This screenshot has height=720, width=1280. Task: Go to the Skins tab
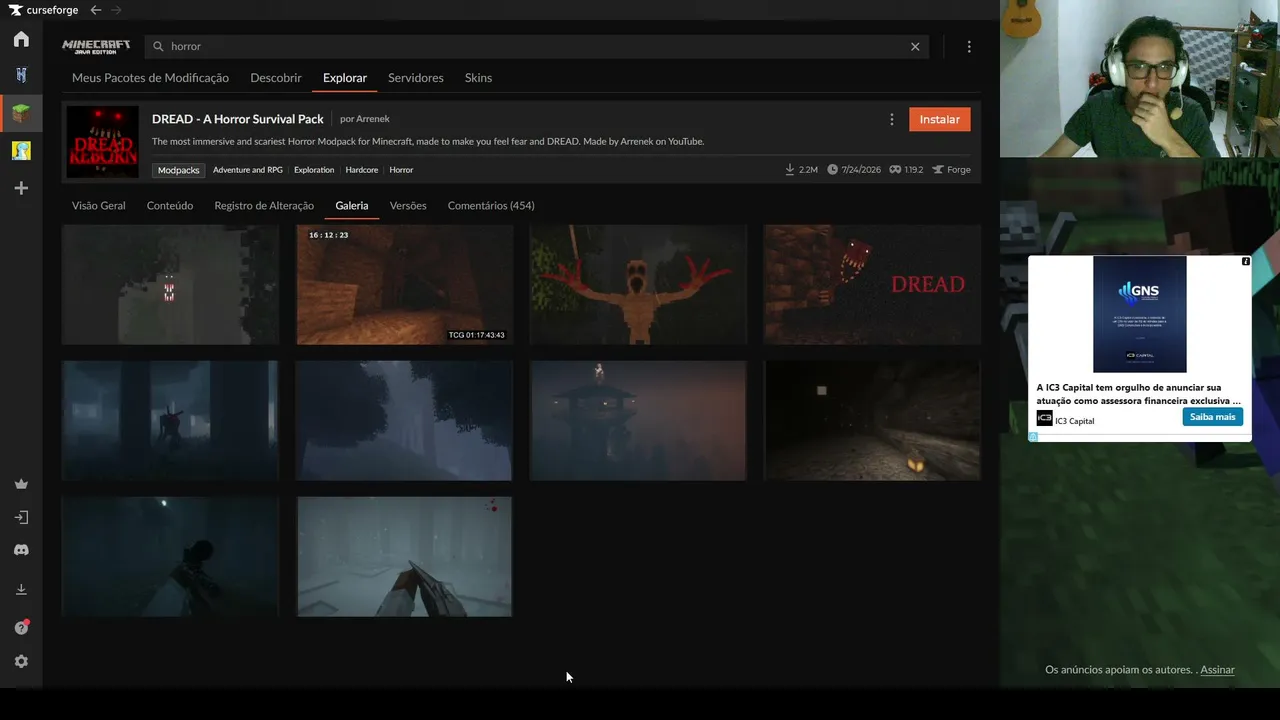click(x=478, y=78)
